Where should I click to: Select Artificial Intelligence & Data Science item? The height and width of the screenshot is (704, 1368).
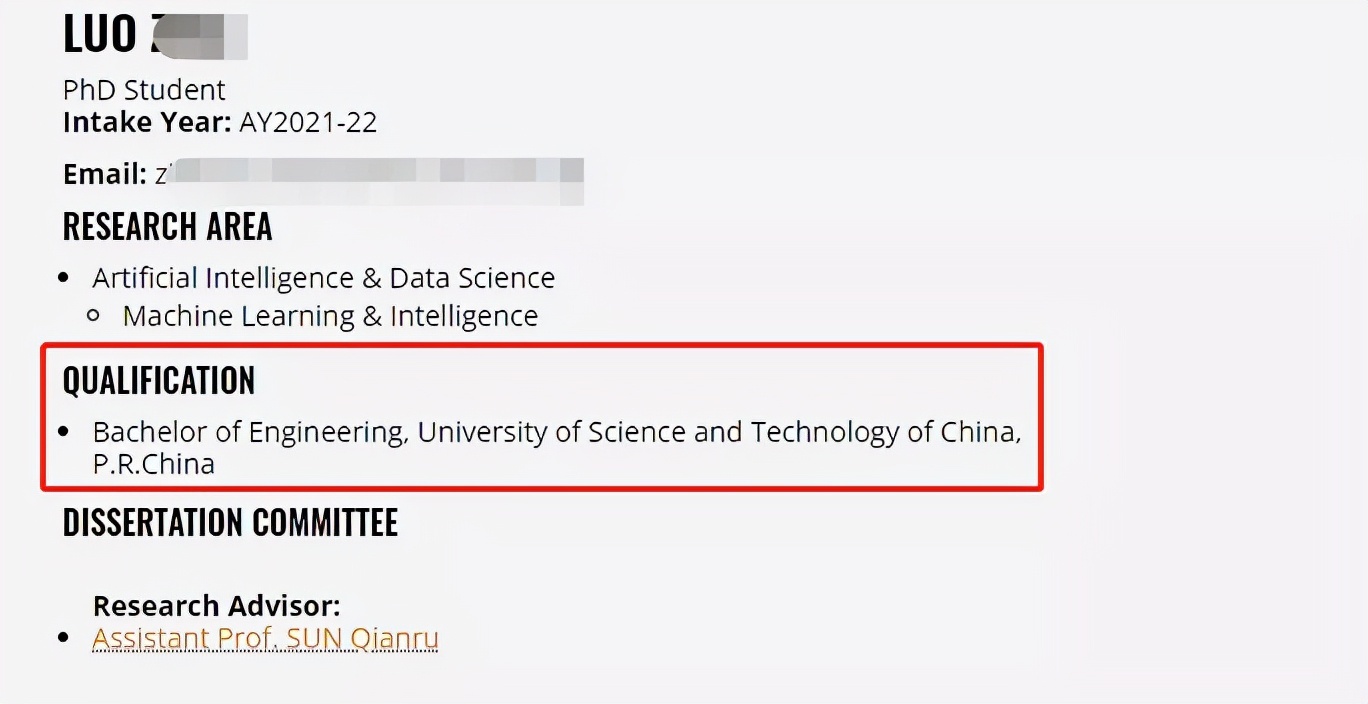tap(323, 277)
